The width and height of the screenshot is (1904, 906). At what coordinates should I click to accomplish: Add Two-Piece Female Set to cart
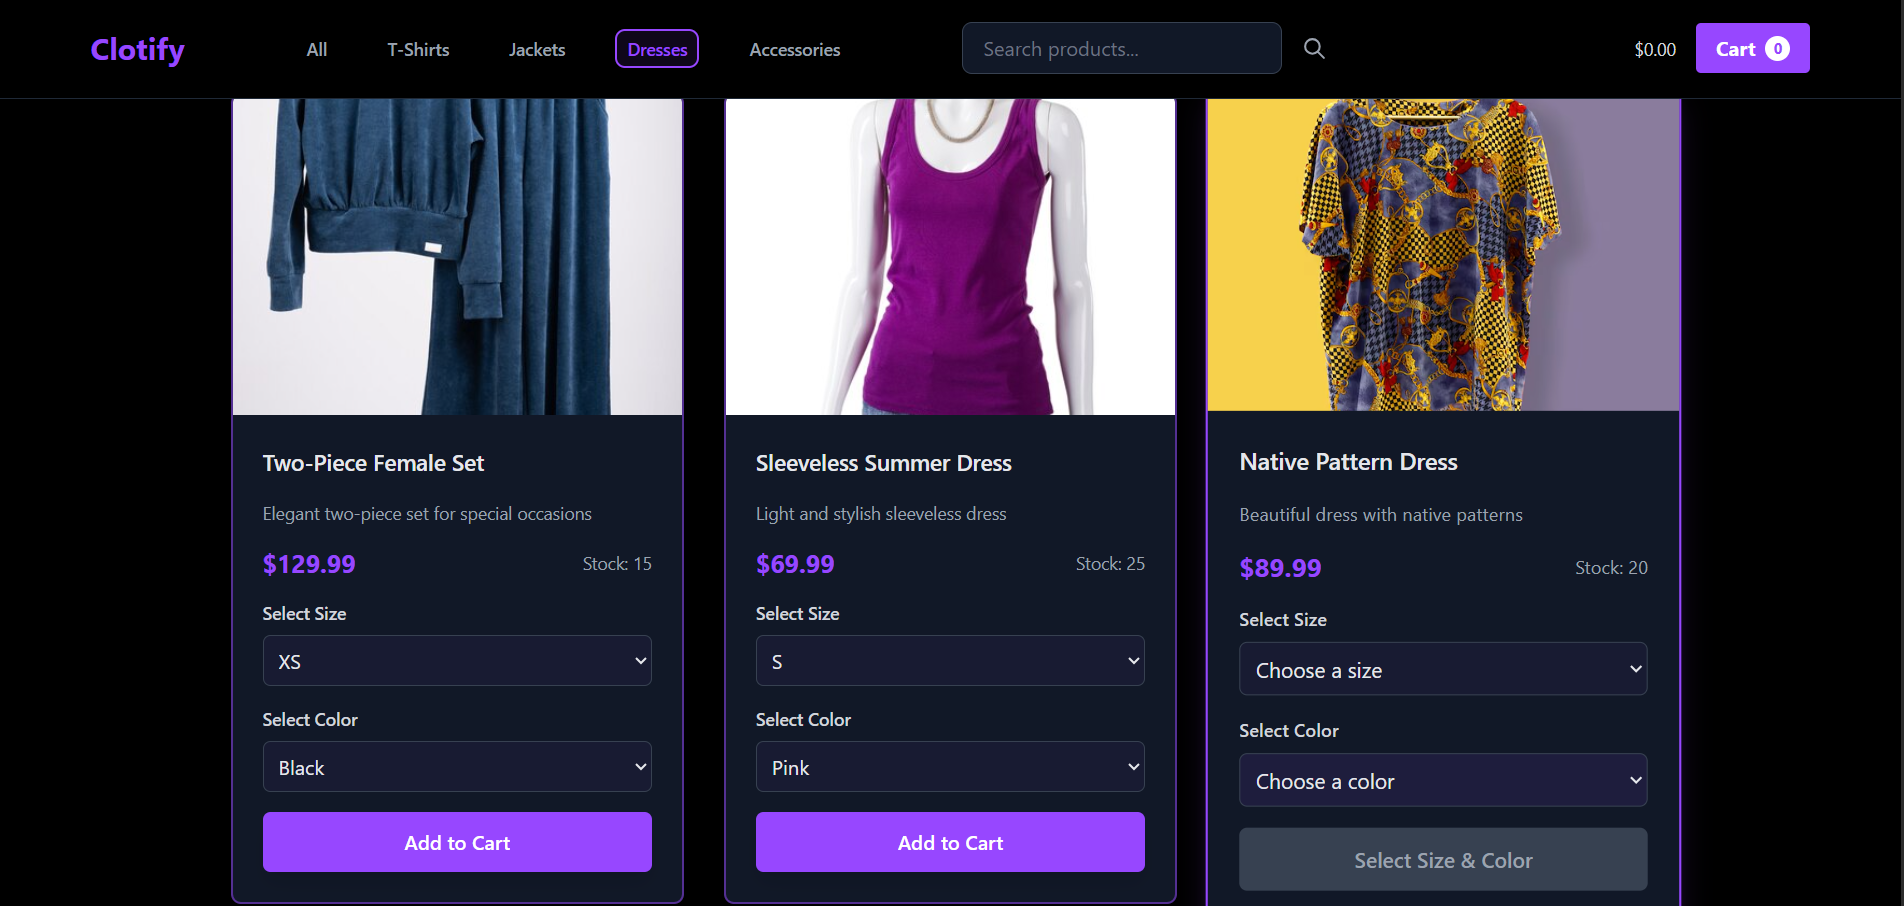point(457,842)
